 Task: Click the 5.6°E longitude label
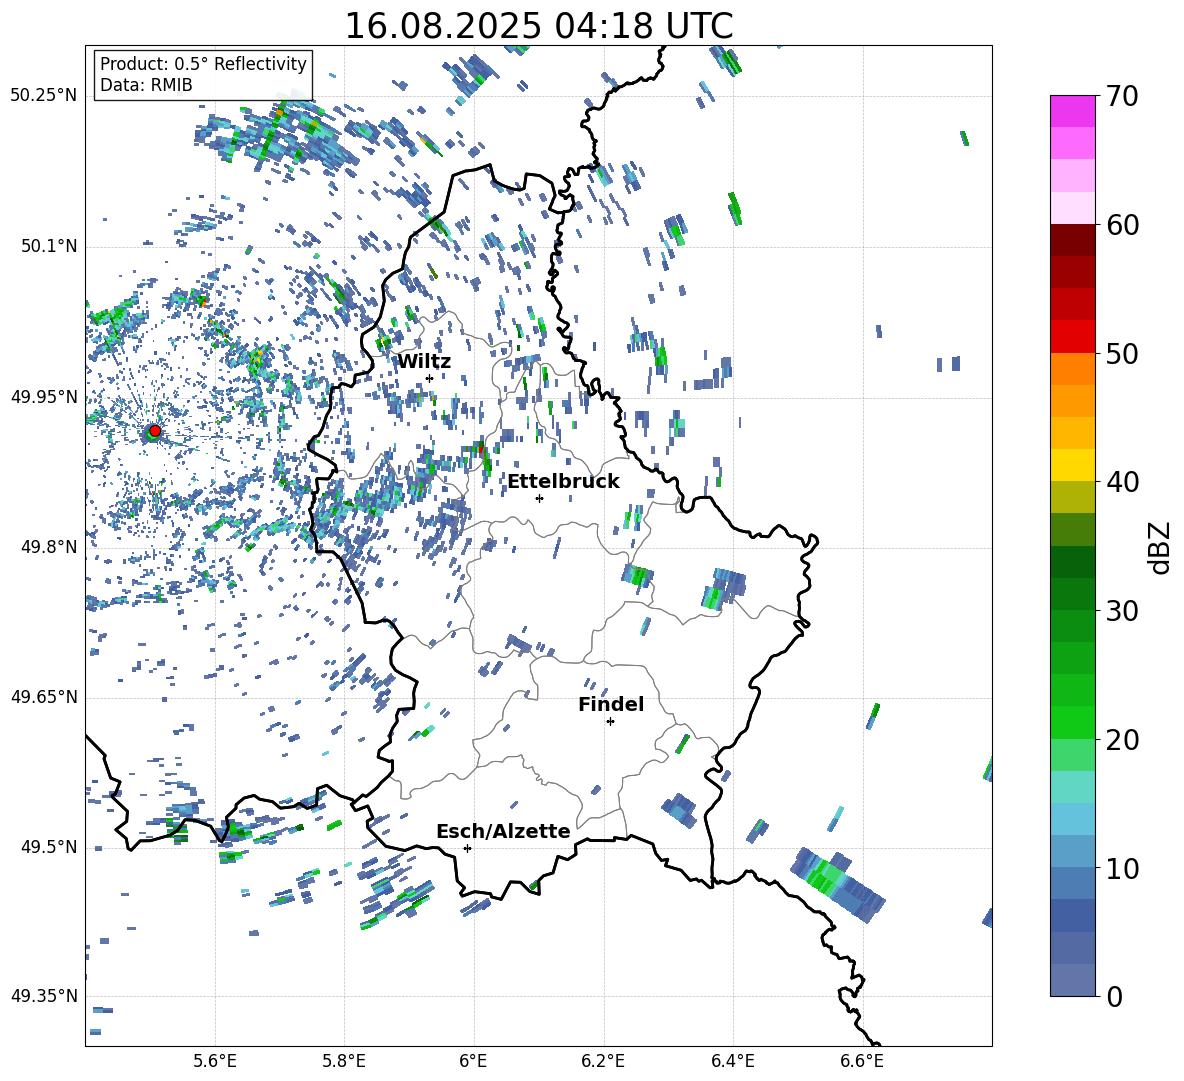pos(215,1061)
